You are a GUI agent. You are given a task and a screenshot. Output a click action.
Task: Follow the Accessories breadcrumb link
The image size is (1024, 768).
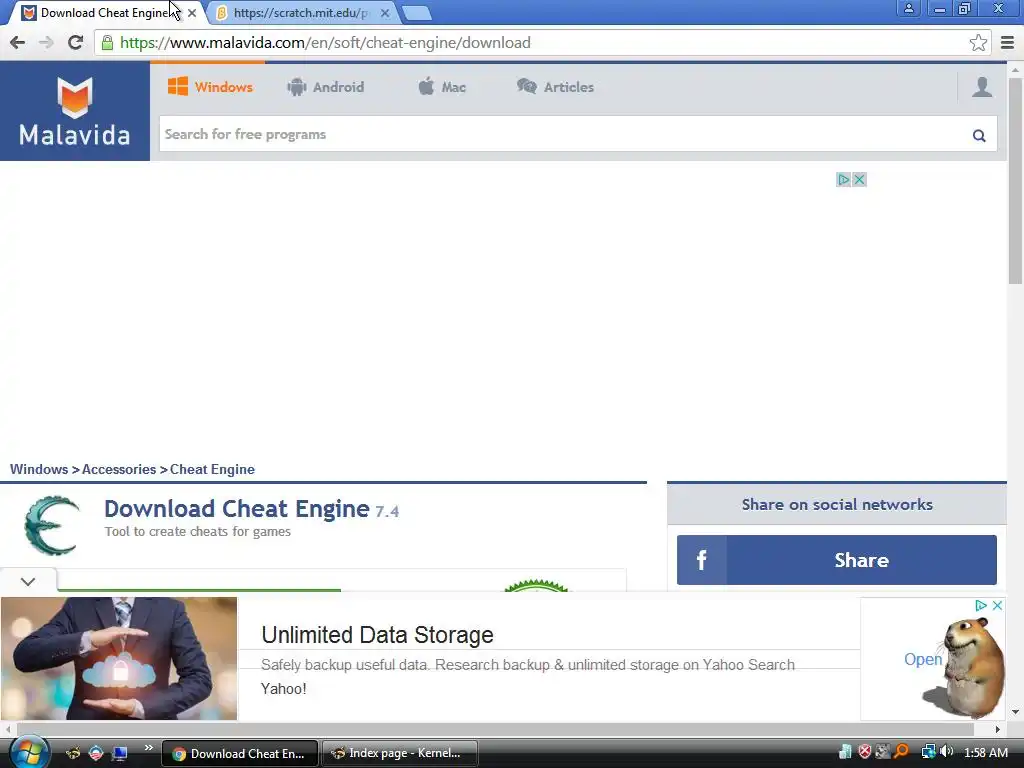(119, 470)
